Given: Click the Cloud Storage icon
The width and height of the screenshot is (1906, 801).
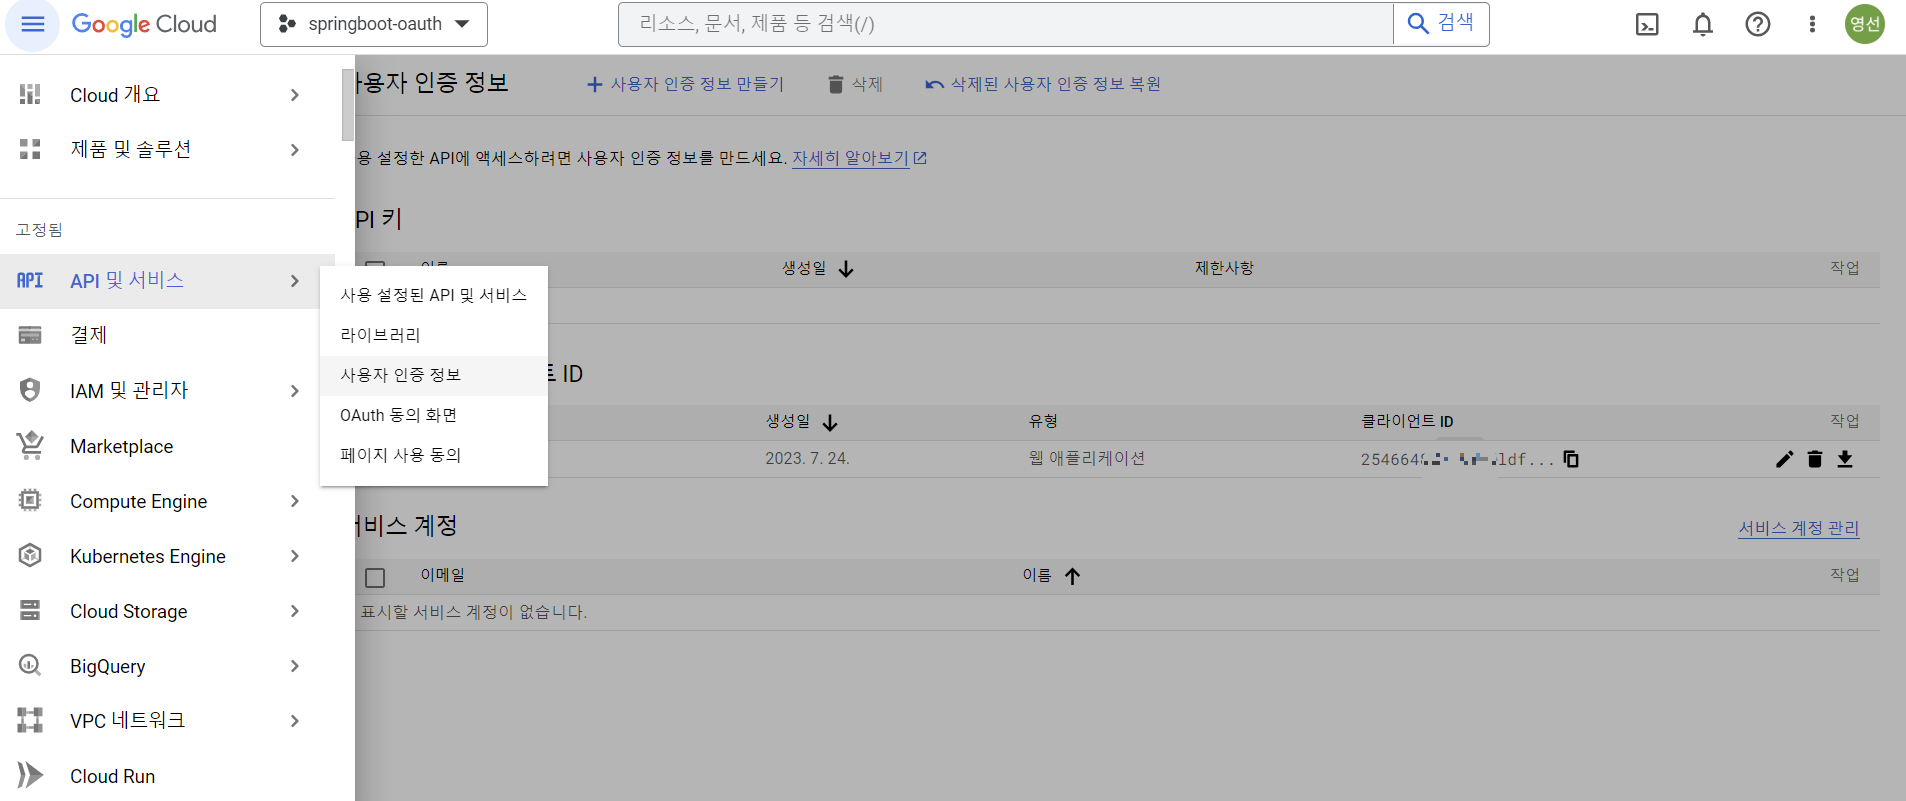Looking at the screenshot, I should 30,610.
